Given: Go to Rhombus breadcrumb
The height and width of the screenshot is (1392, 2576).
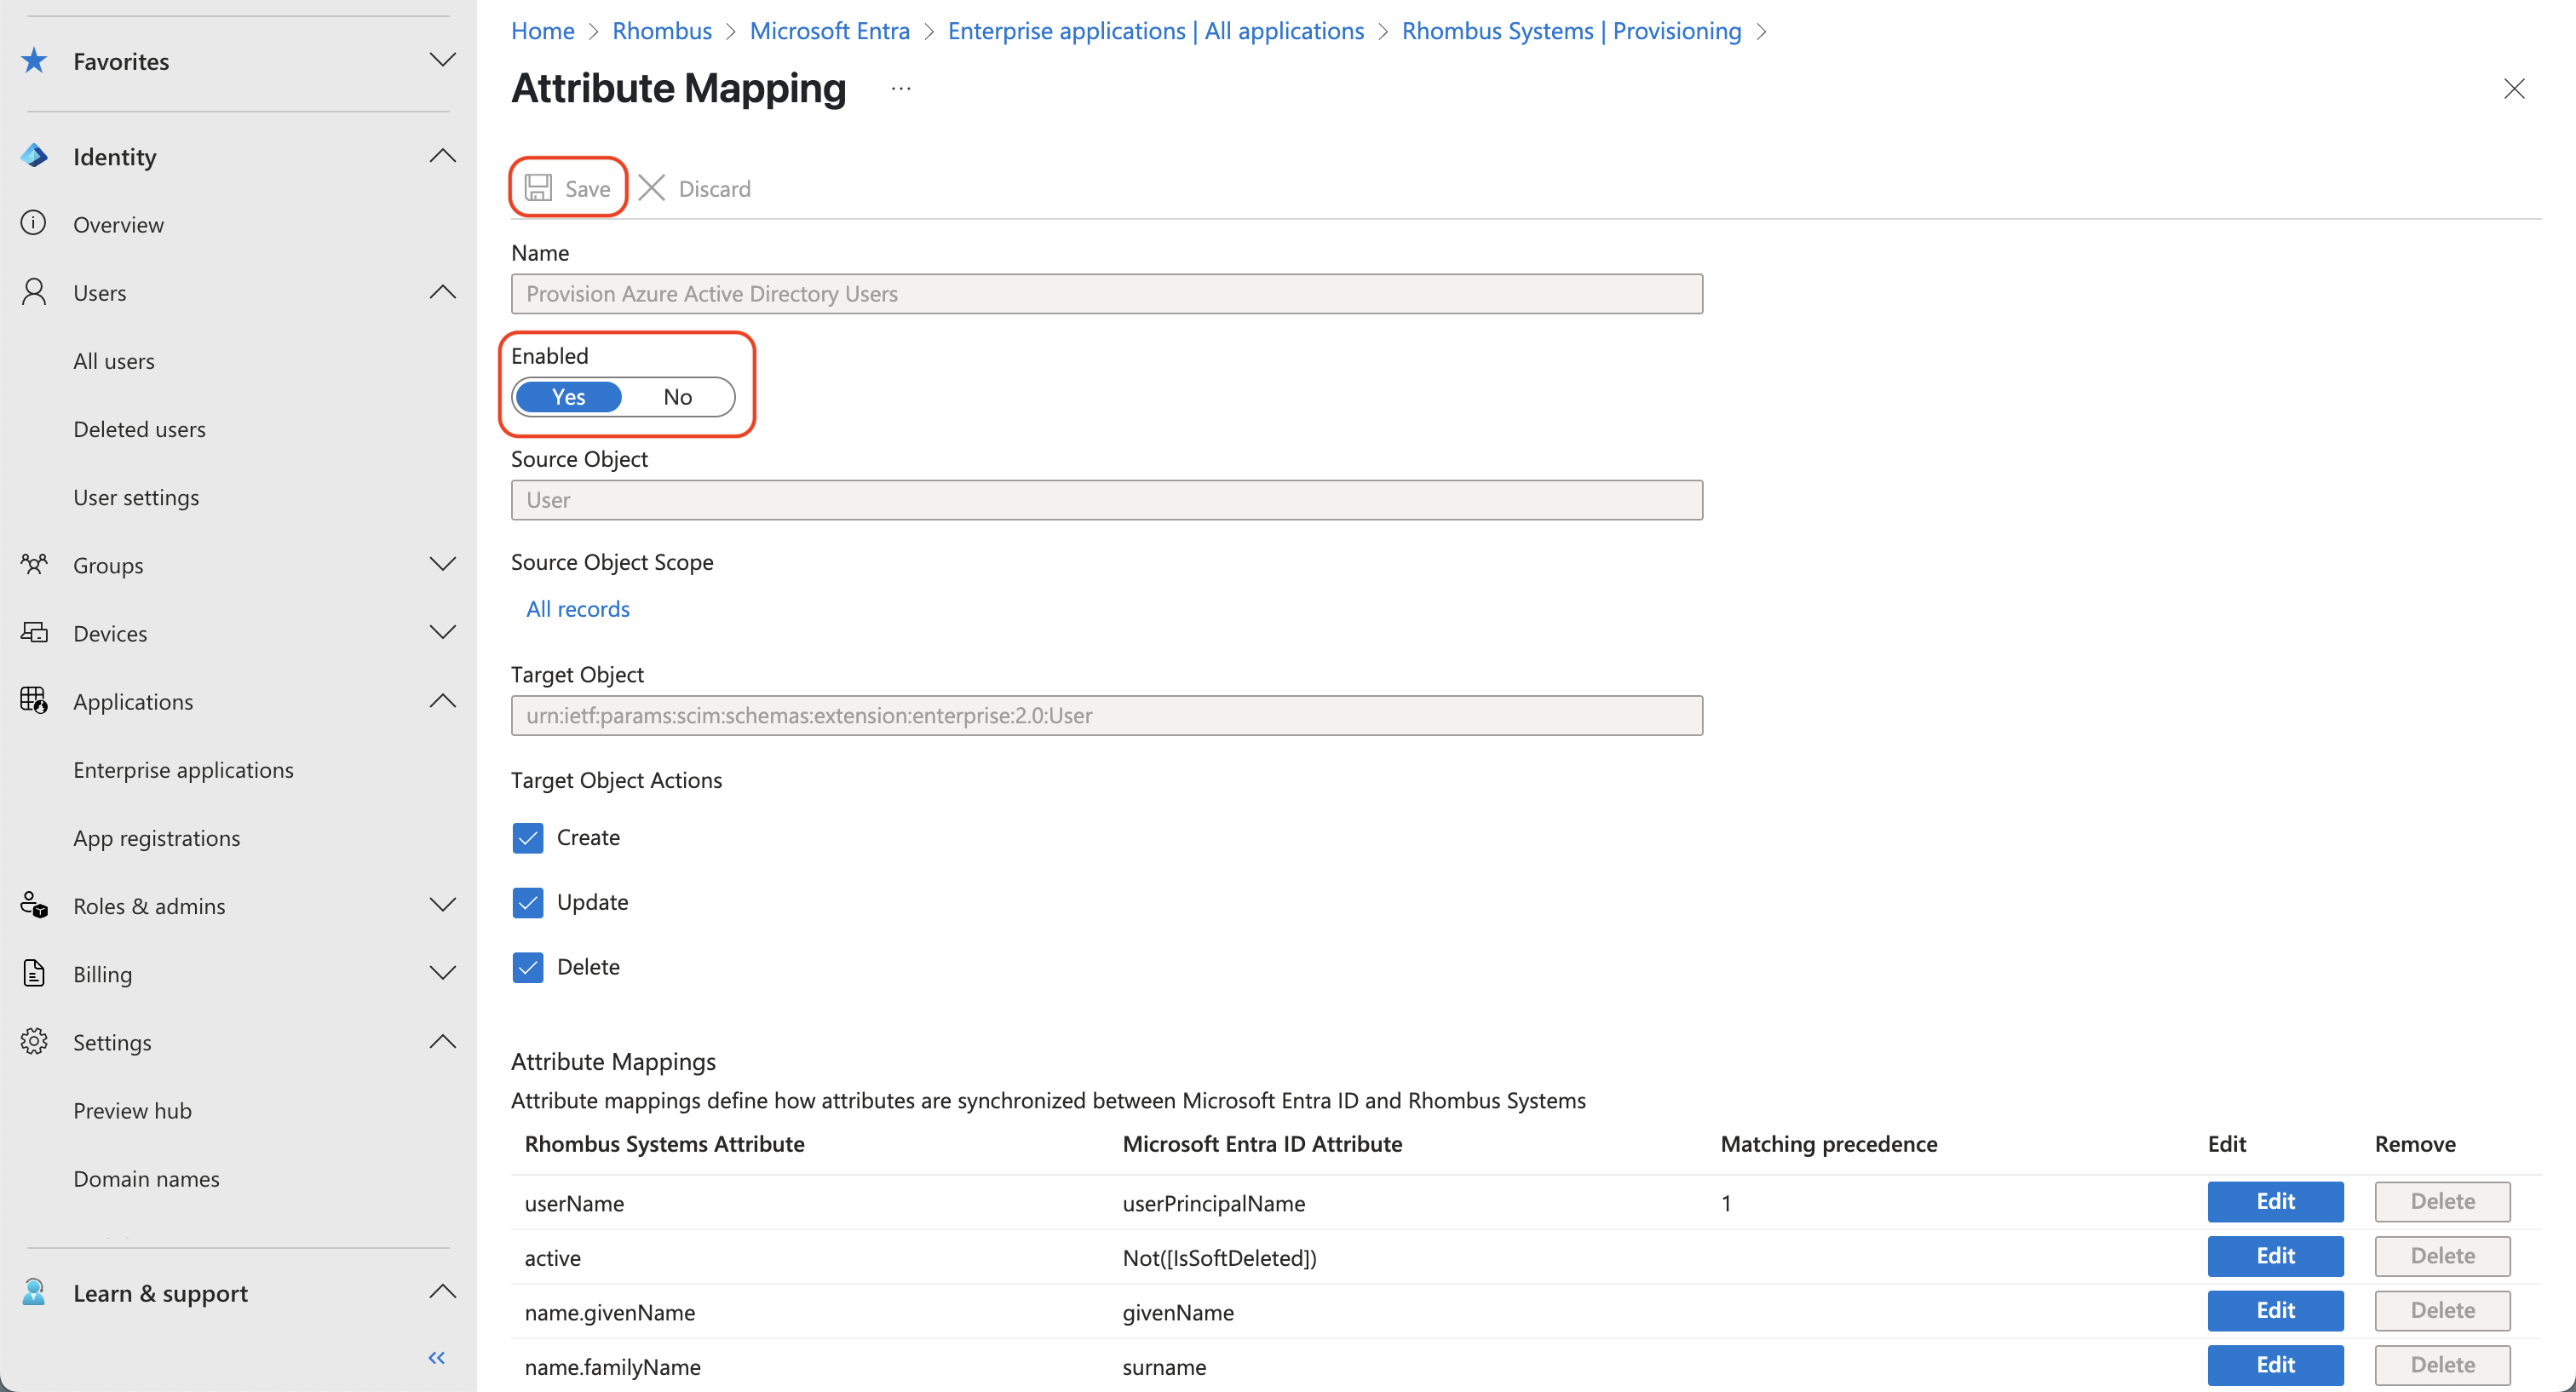Looking at the screenshot, I should [x=662, y=31].
